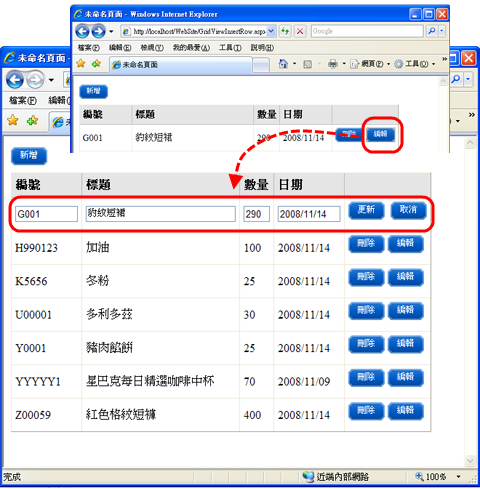Viewport: 480px width, 489px height.
Task: Open new blank tab in top window
Action: [x=261, y=65]
